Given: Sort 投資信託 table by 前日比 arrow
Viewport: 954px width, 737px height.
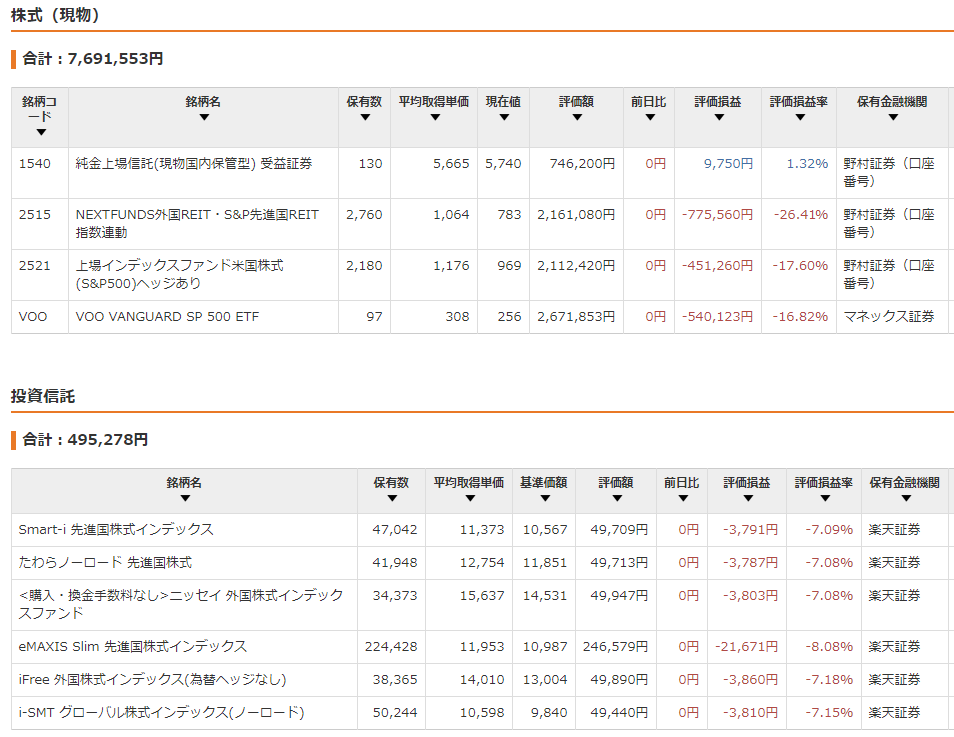Looking at the screenshot, I should [x=682, y=498].
